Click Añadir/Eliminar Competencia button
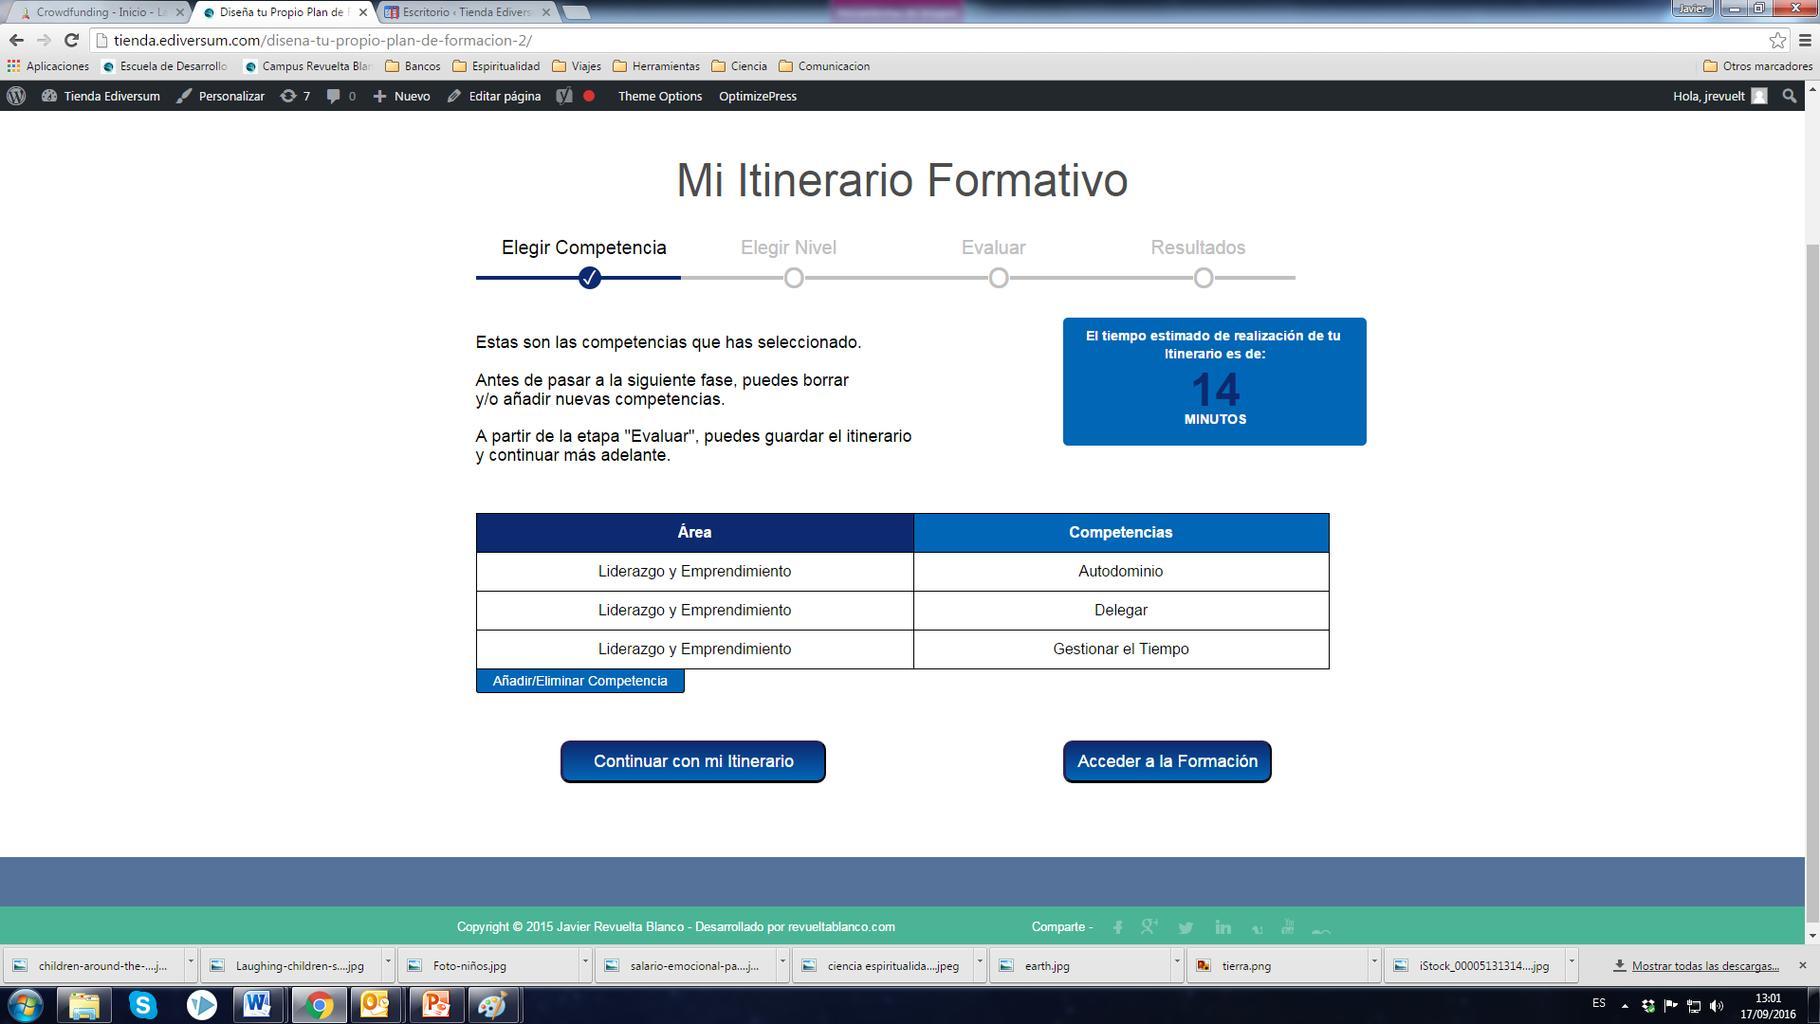 click(580, 681)
